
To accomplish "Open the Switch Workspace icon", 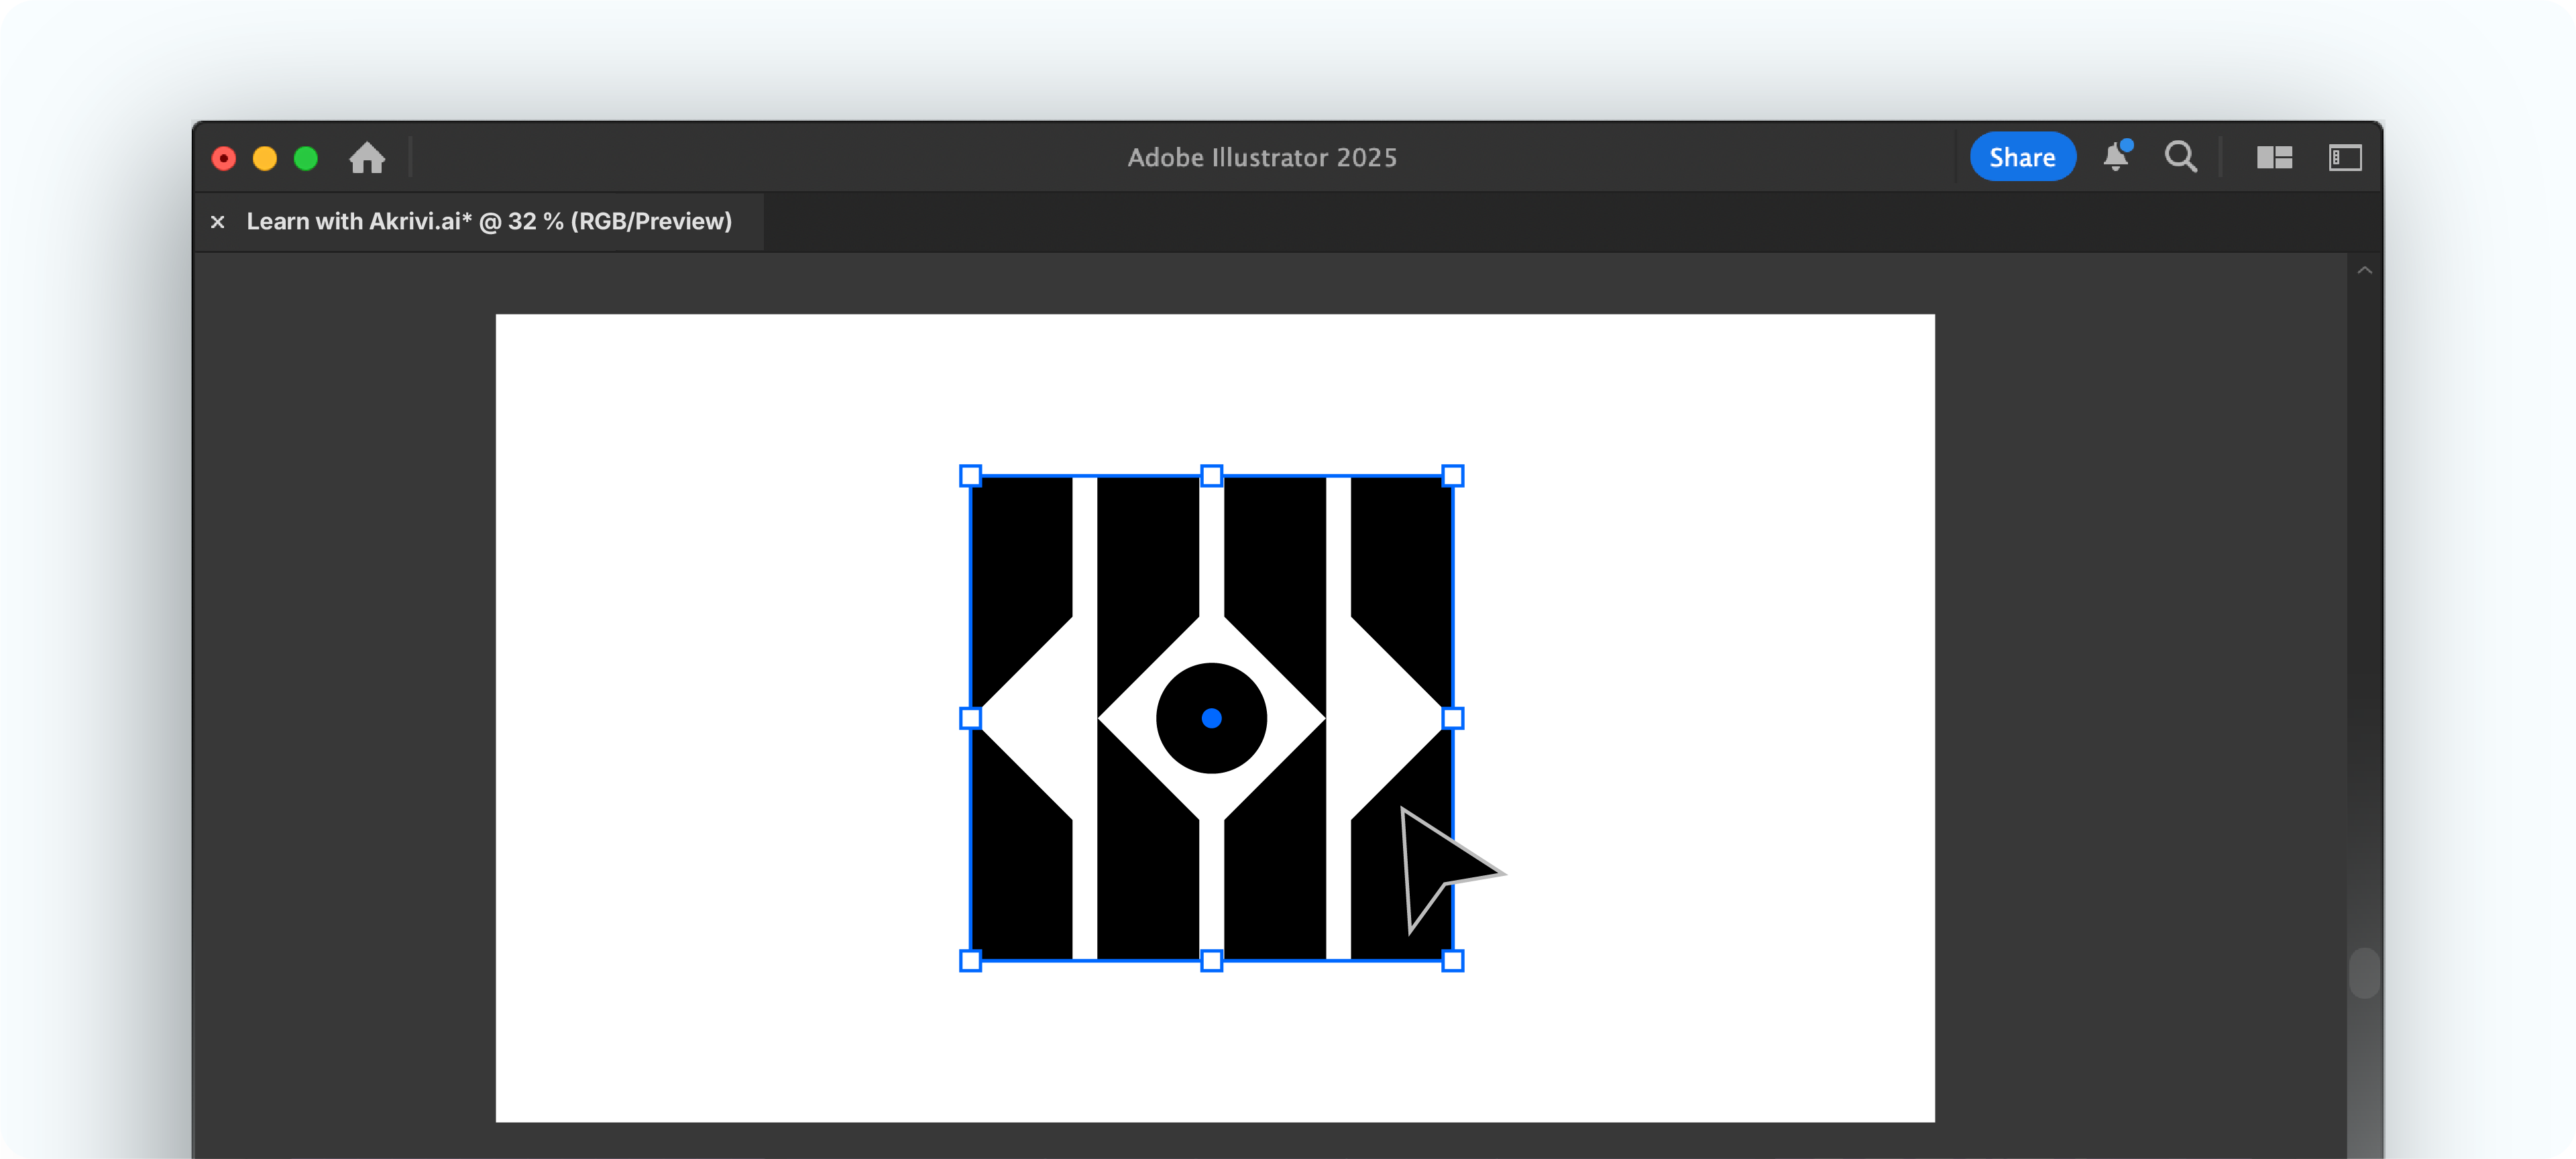I will (x=2344, y=157).
